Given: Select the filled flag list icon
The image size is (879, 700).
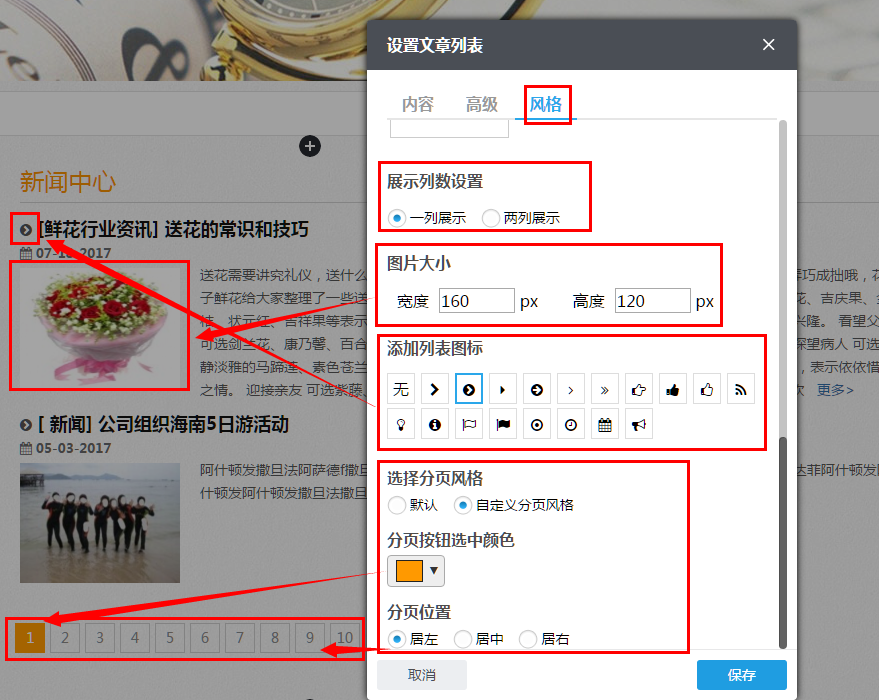Looking at the screenshot, I should 502,423.
